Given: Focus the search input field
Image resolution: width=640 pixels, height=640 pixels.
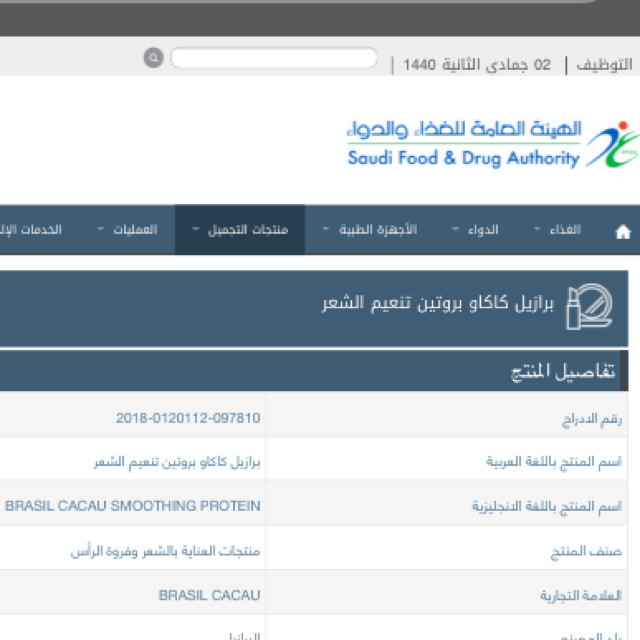Looking at the screenshot, I should [274, 58].
